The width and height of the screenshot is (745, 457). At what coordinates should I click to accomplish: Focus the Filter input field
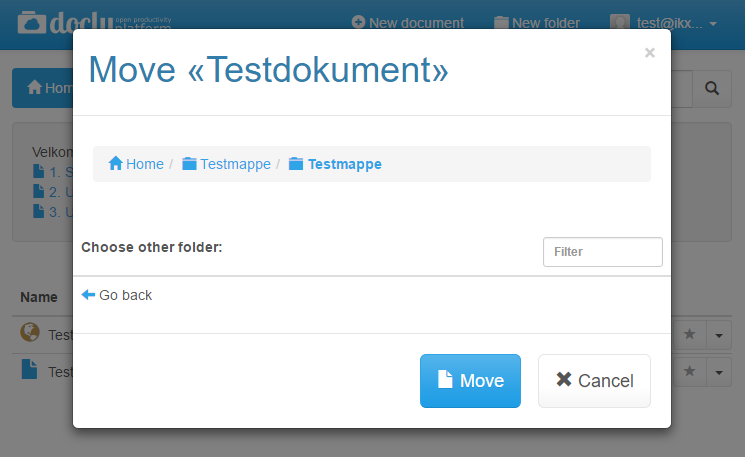pos(602,252)
